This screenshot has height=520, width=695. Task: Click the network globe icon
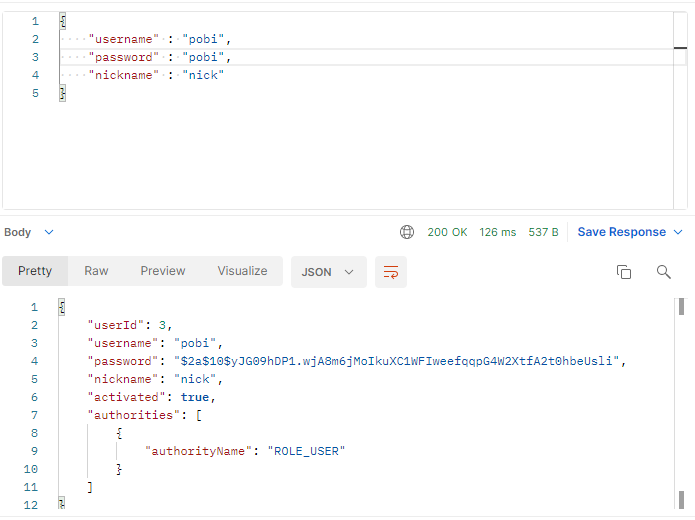(x=406, y=232)
